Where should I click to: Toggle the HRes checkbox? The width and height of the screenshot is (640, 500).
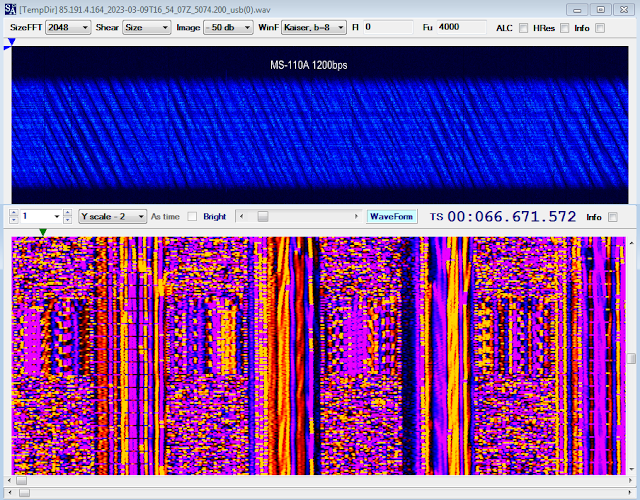(564, 28)
